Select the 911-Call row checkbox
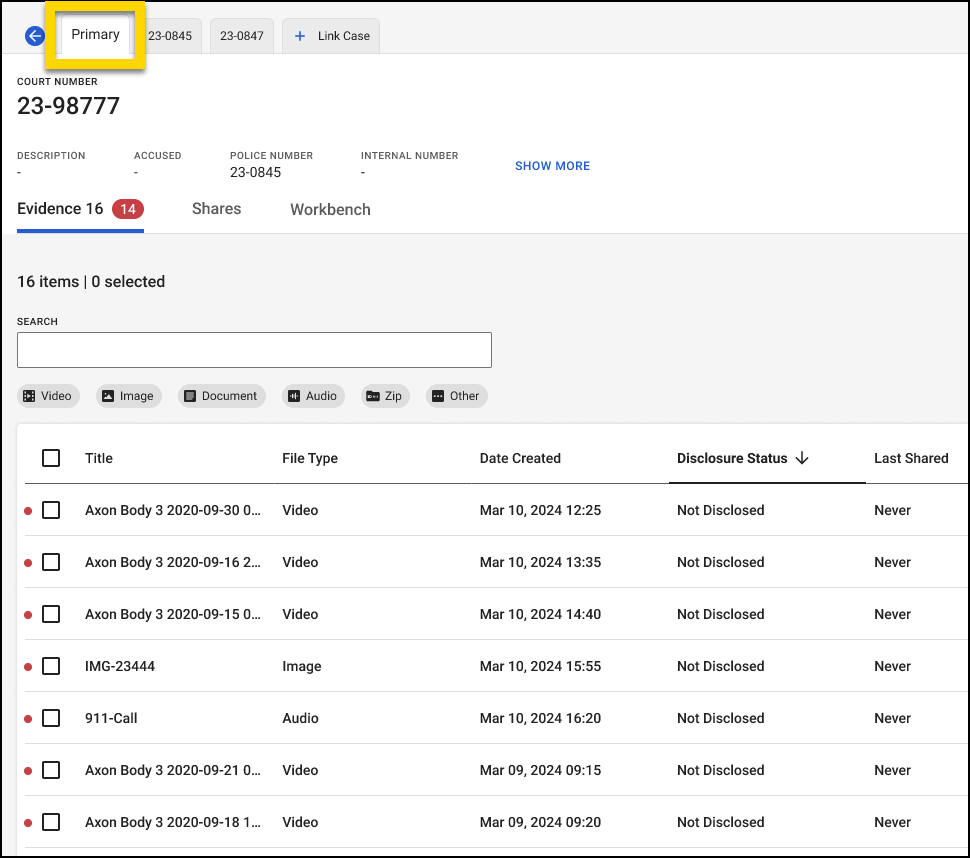Viewport: 970px width, 858px height. point(51,718)
